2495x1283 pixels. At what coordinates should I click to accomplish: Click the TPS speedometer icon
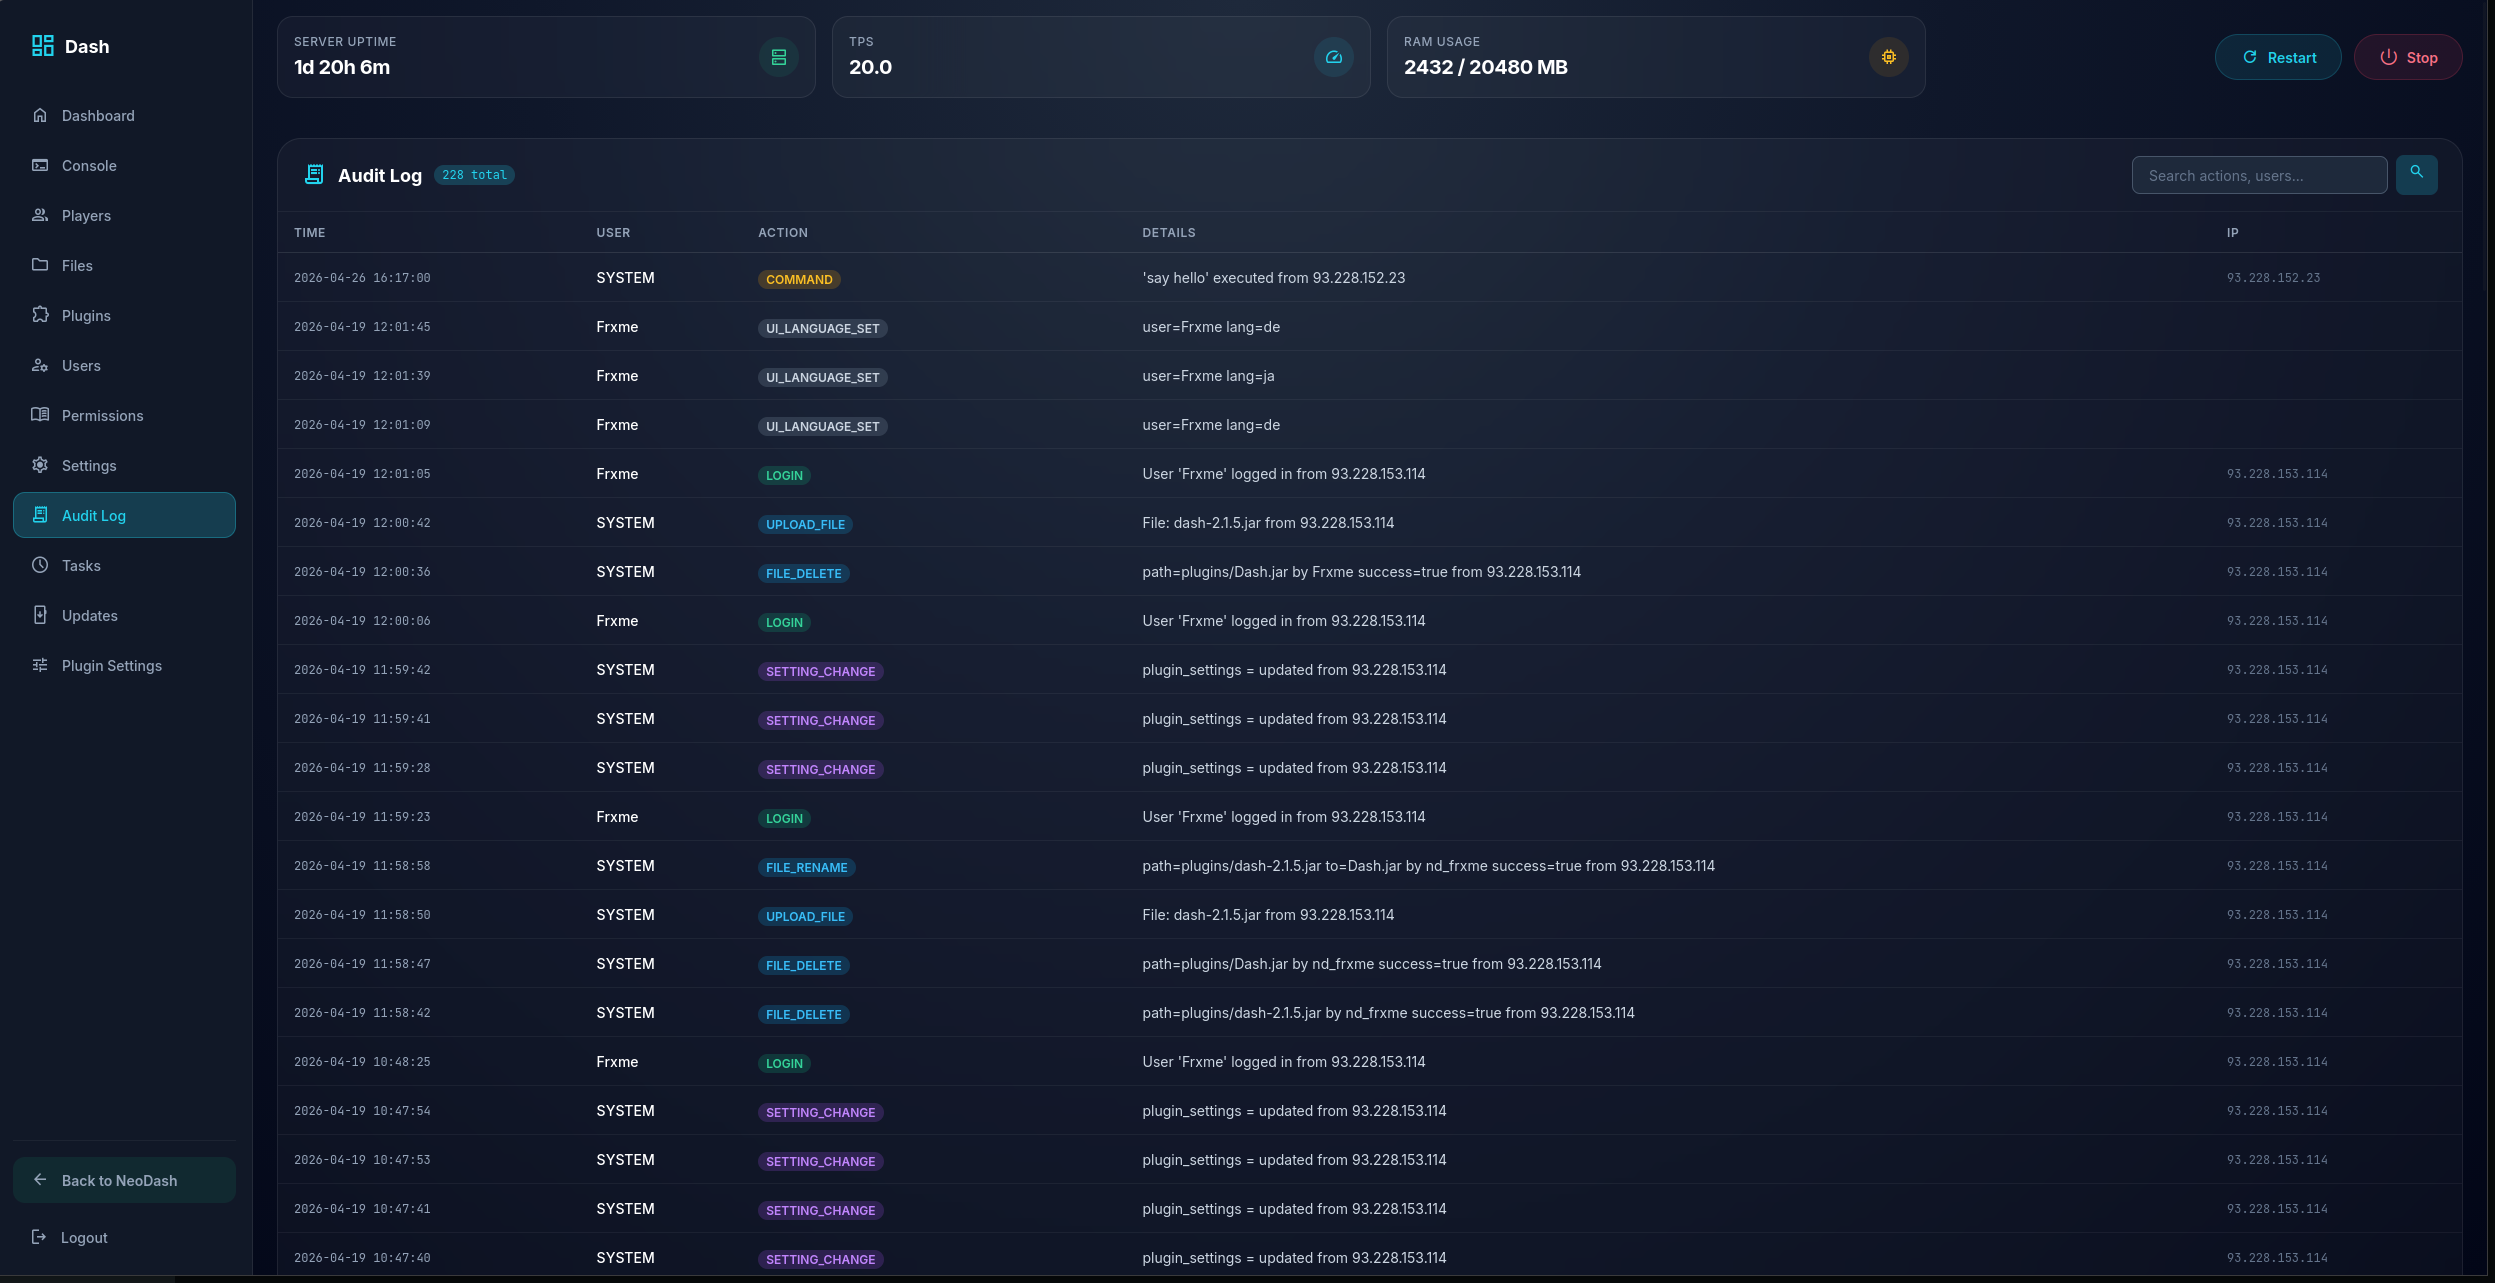1334,57
